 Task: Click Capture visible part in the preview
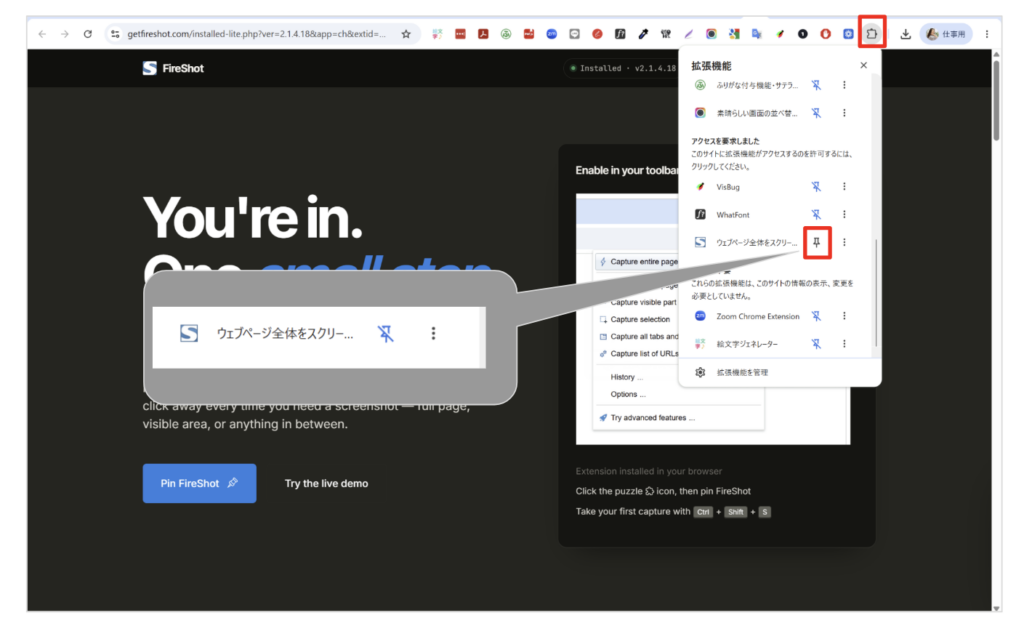click(x=643, y=302)
